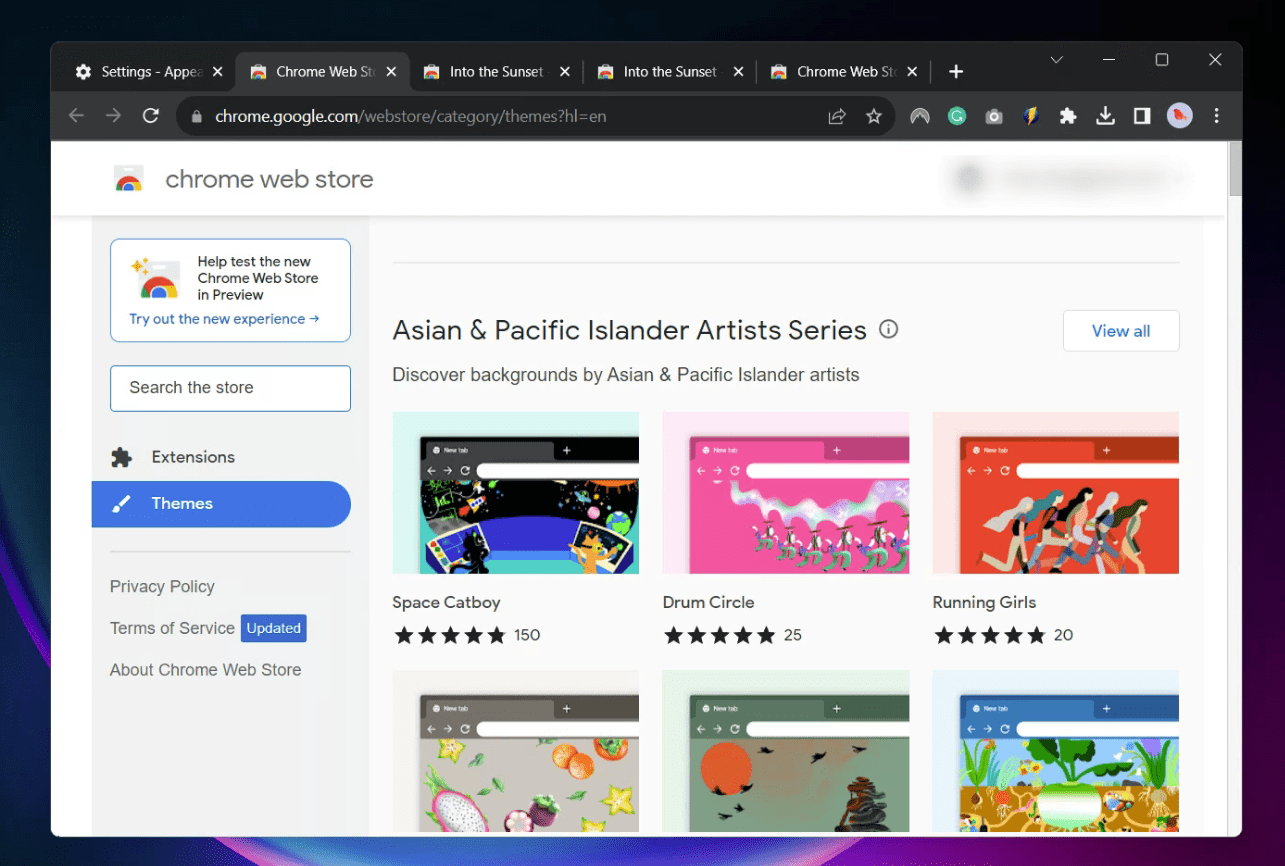1285x866 pixels.
Task: Click the Space Catboy title text
Action: tap(446, 602)
